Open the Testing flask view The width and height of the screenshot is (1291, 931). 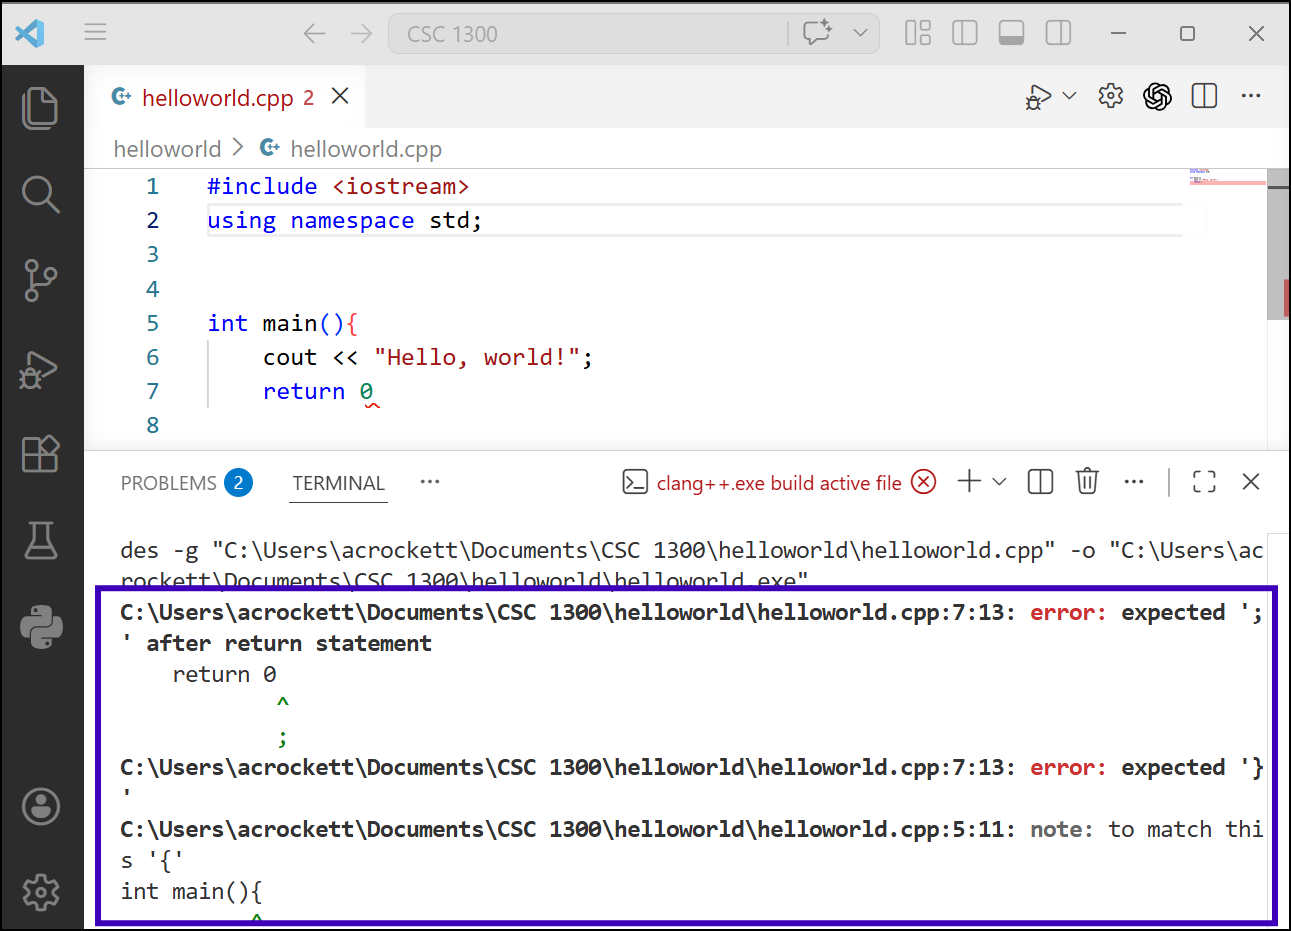(x=41, y=541)
